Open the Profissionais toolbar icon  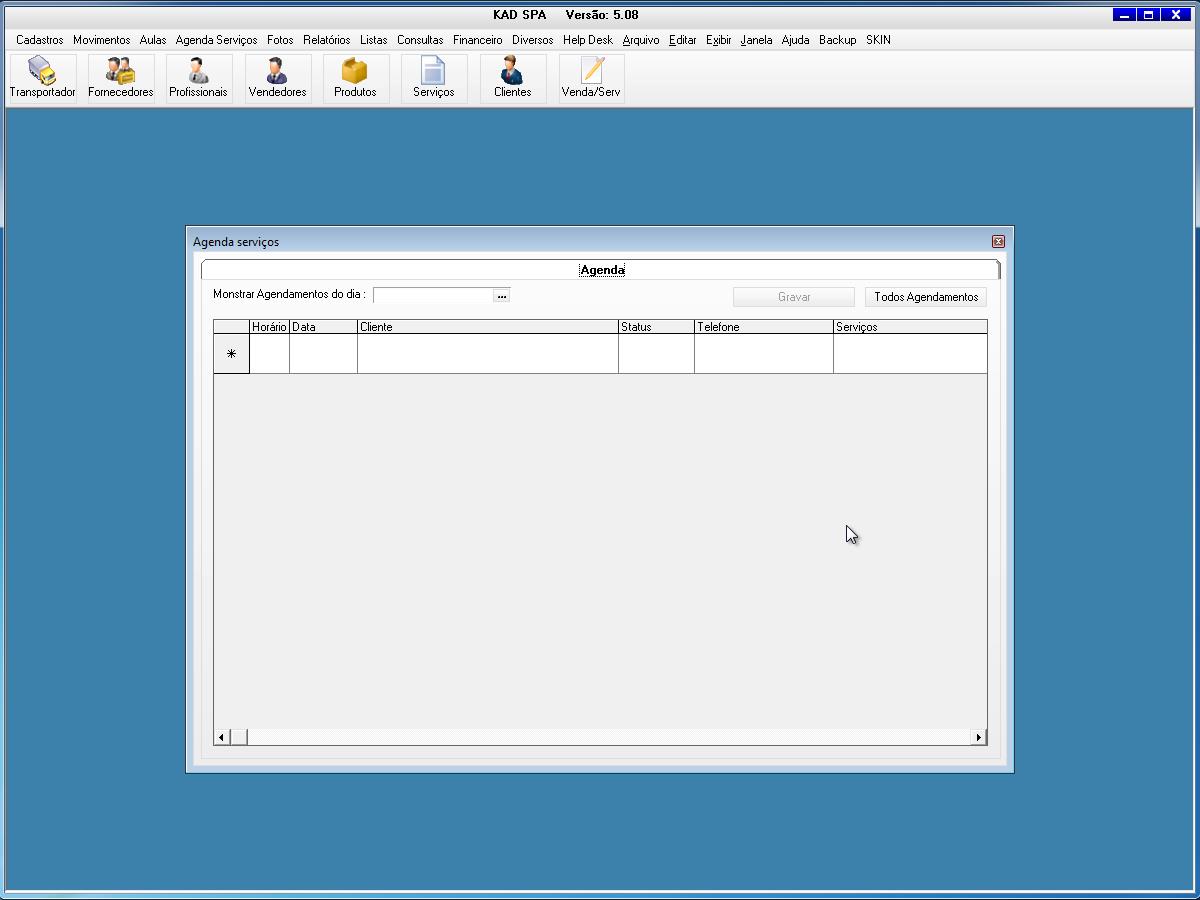click(198, 78)
